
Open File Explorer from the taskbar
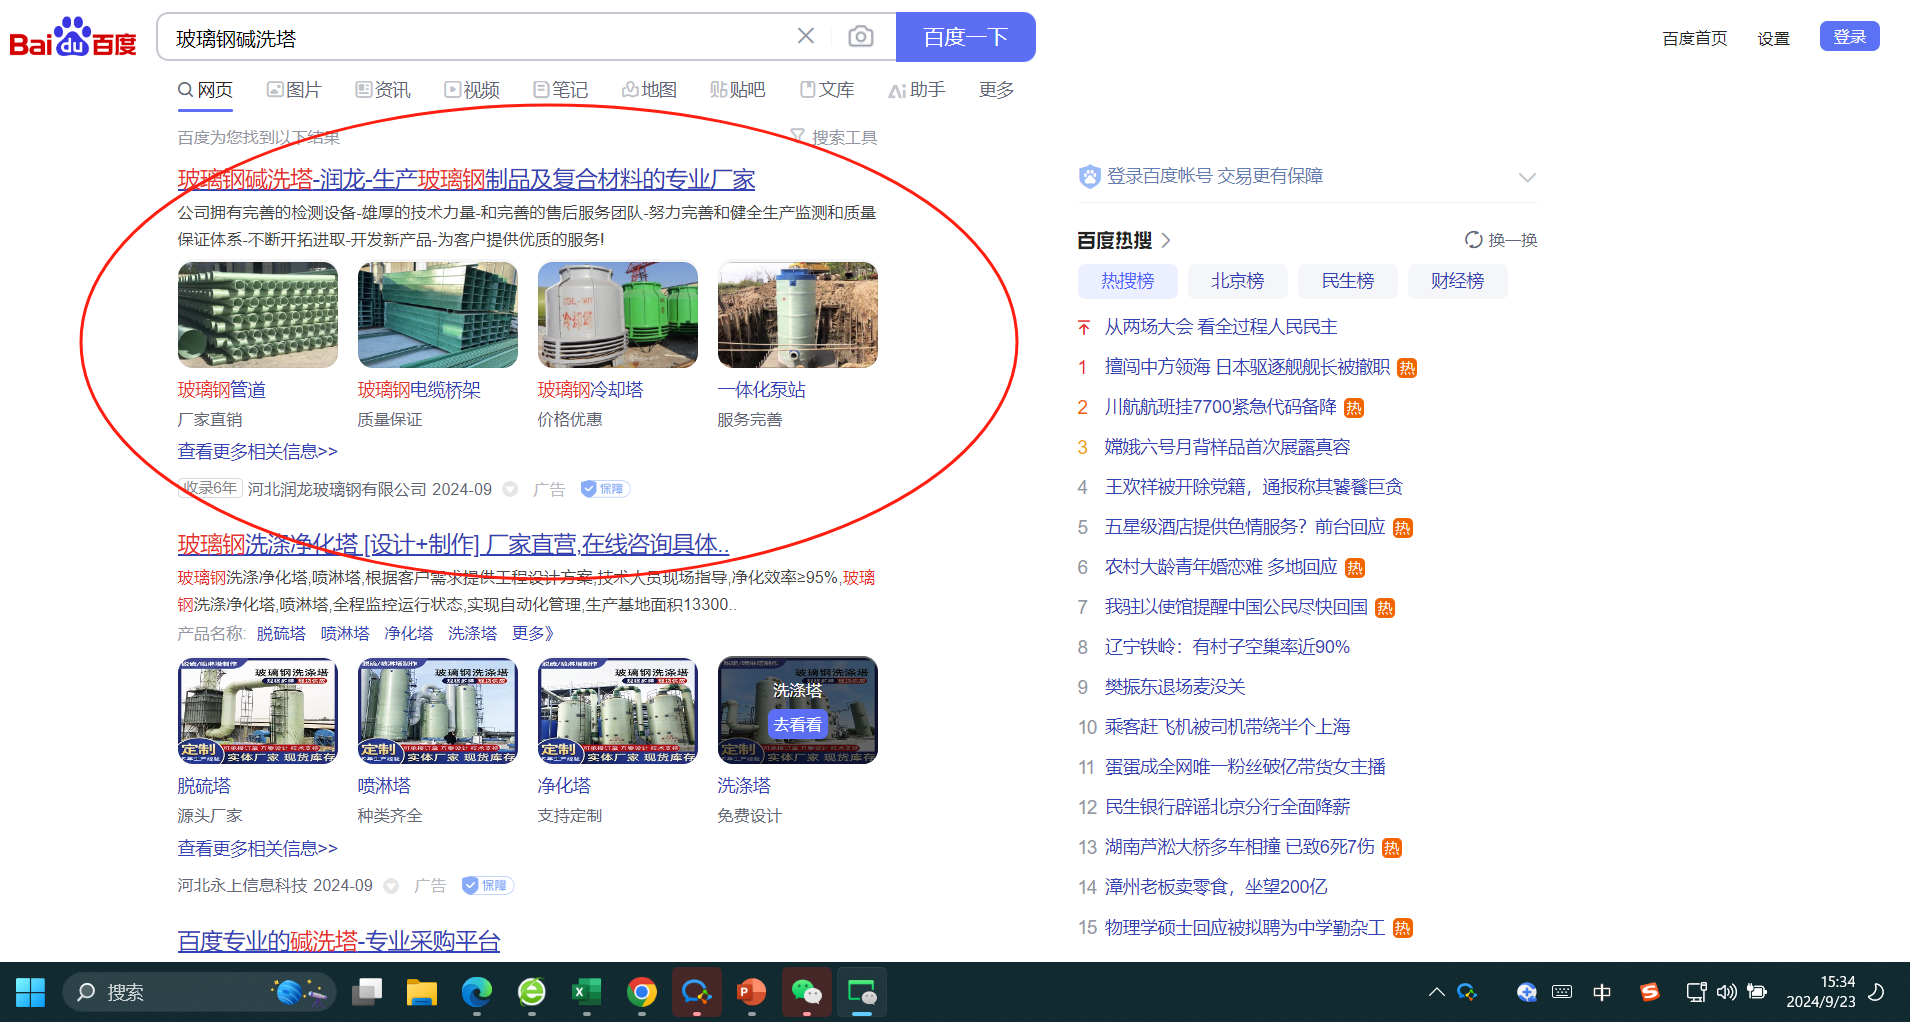(x=422, y=992)
